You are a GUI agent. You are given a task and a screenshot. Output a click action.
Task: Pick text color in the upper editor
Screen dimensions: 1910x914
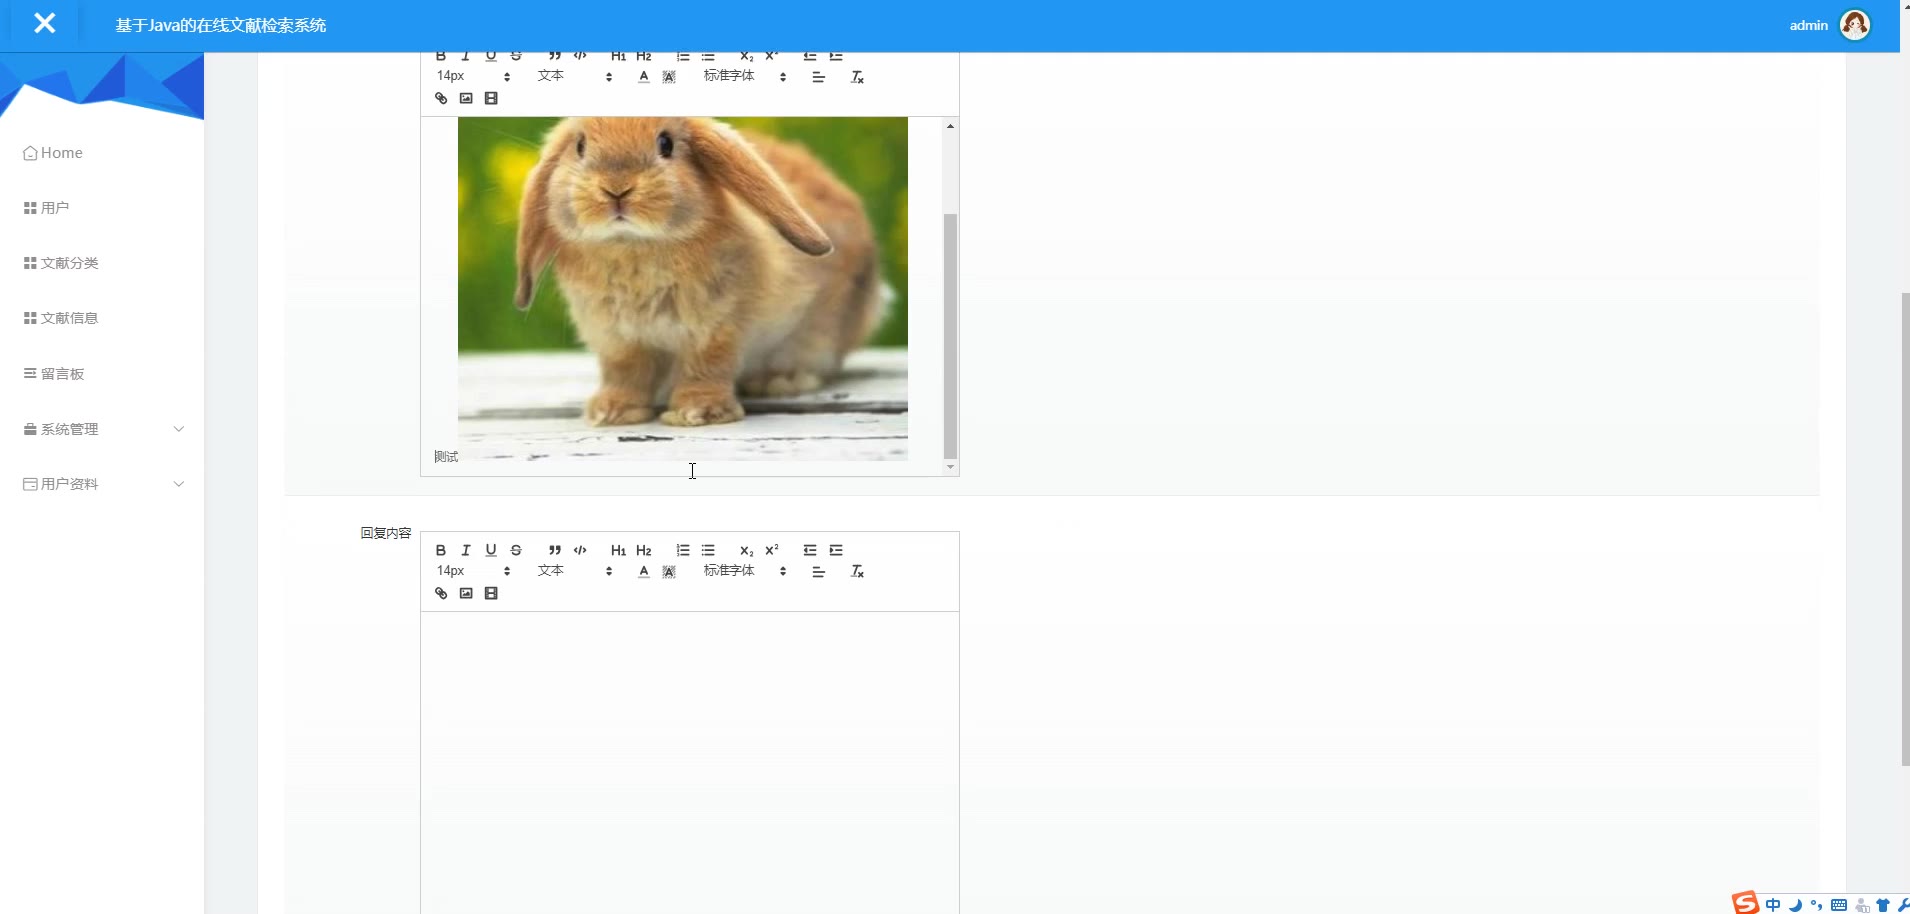point(644,76)
